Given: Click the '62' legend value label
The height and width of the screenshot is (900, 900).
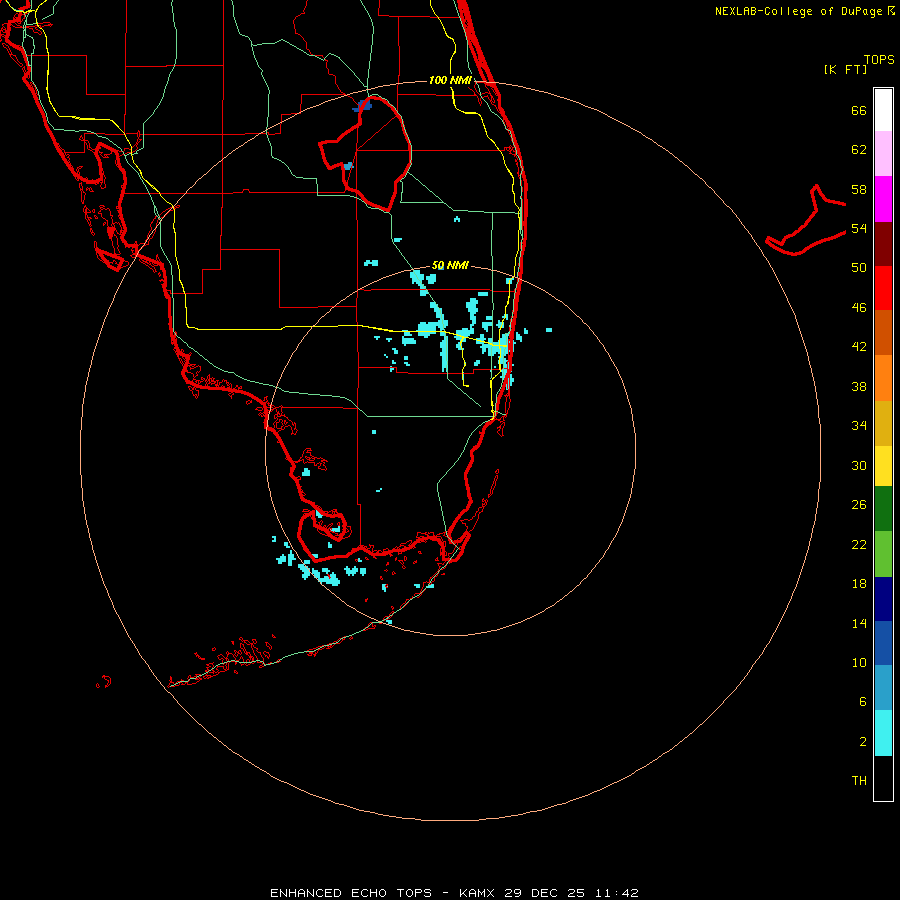Looking at the screenshot, I should [859, 149].
